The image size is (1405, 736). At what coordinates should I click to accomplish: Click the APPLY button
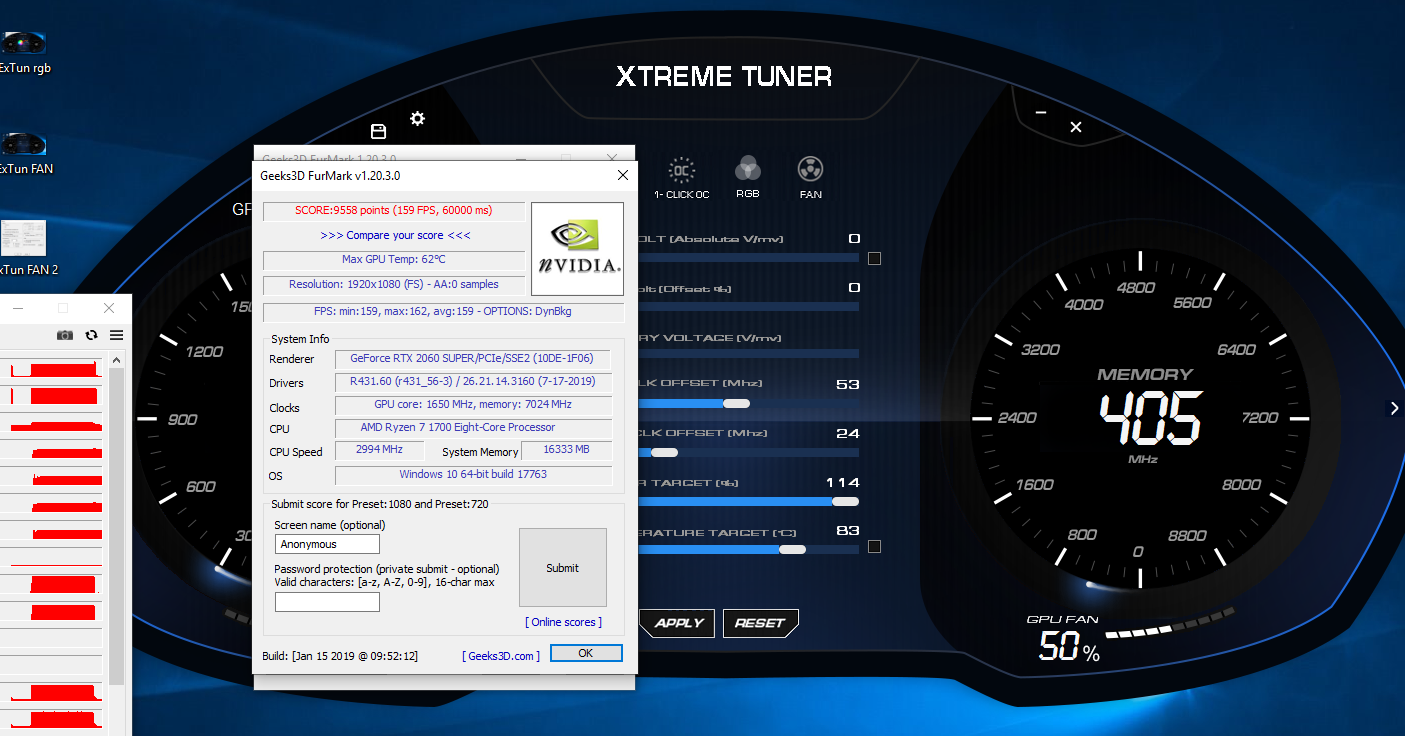point(679,623)
